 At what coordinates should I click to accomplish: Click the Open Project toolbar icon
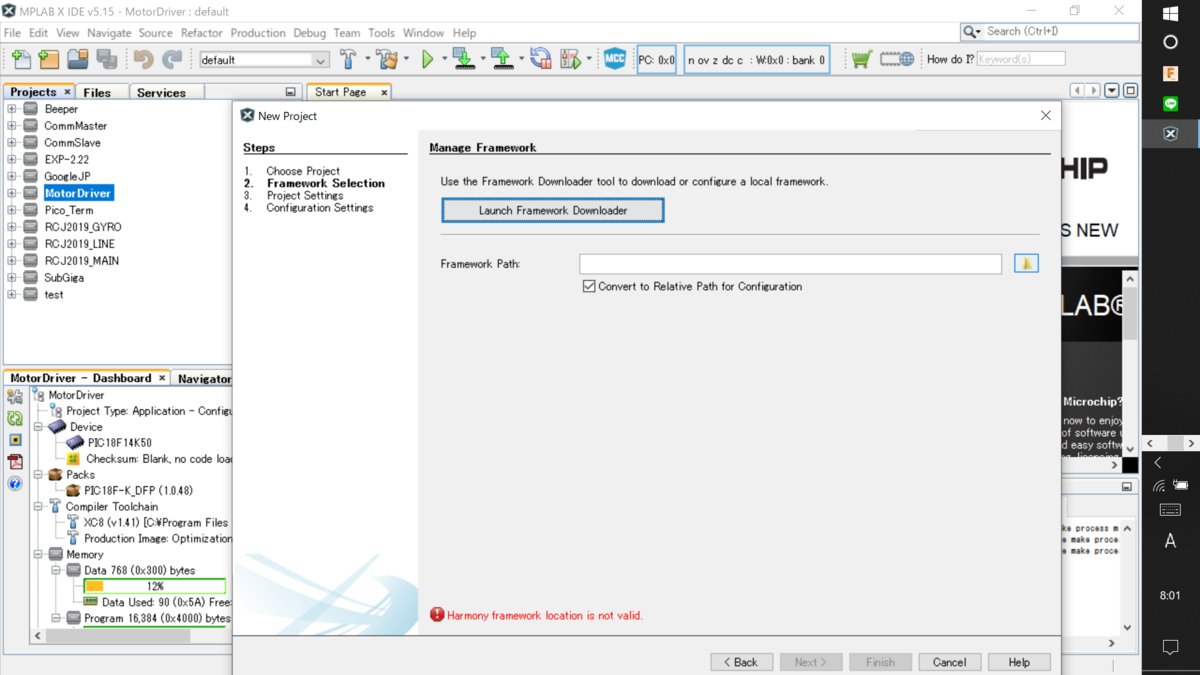pos(78,60)
